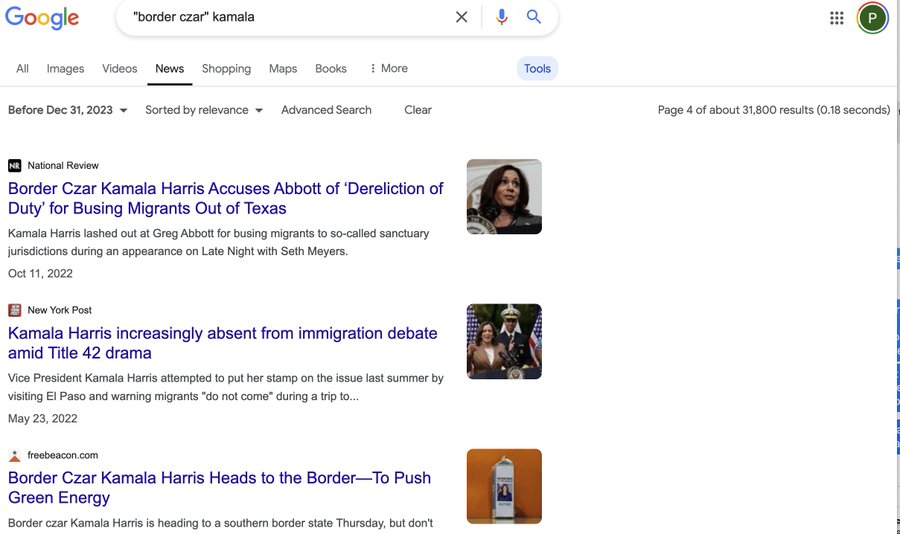The image size is (900, 534).
Task: Select the News tab
Action: click(x=169, y=68)
